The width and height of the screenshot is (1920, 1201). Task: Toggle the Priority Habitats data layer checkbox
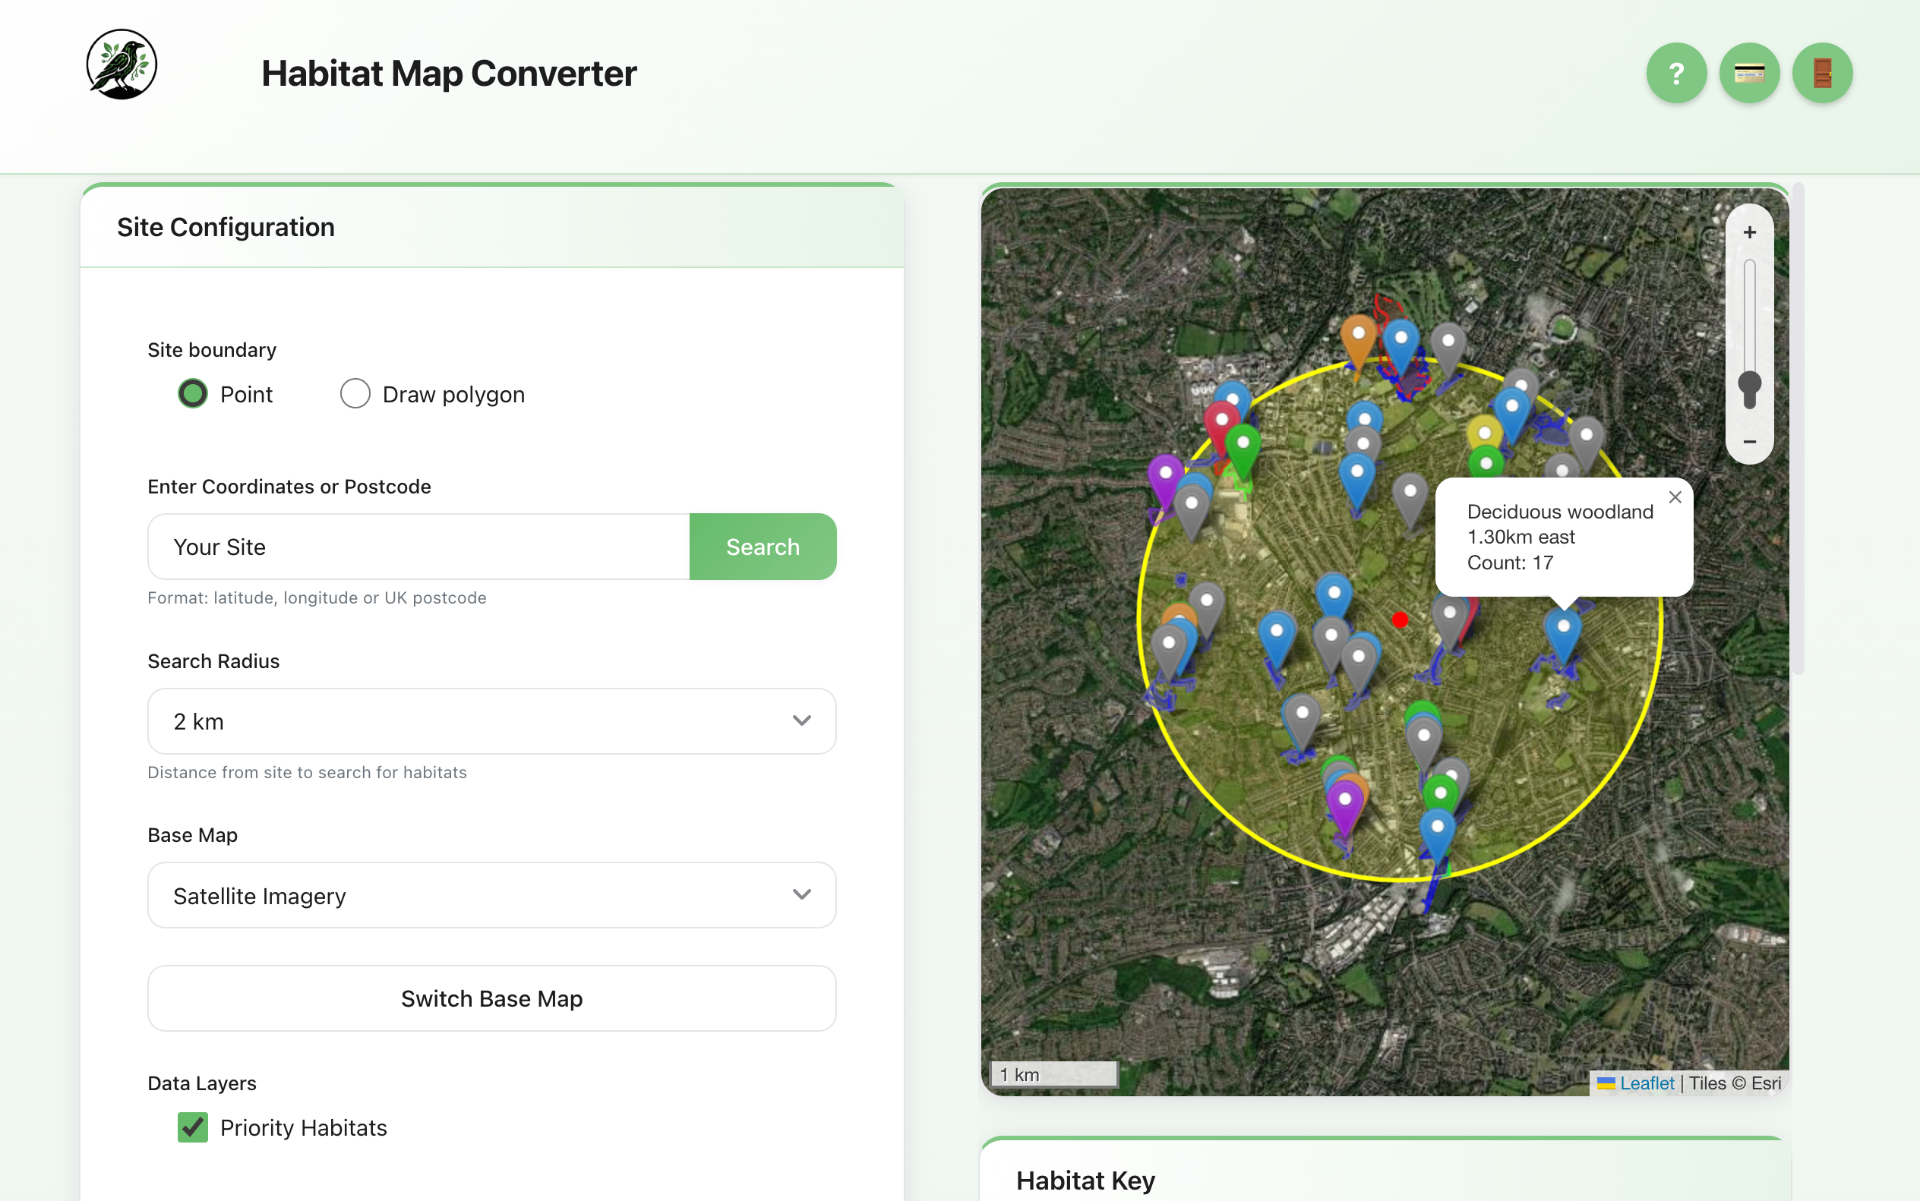click(x=193, y=1127)
